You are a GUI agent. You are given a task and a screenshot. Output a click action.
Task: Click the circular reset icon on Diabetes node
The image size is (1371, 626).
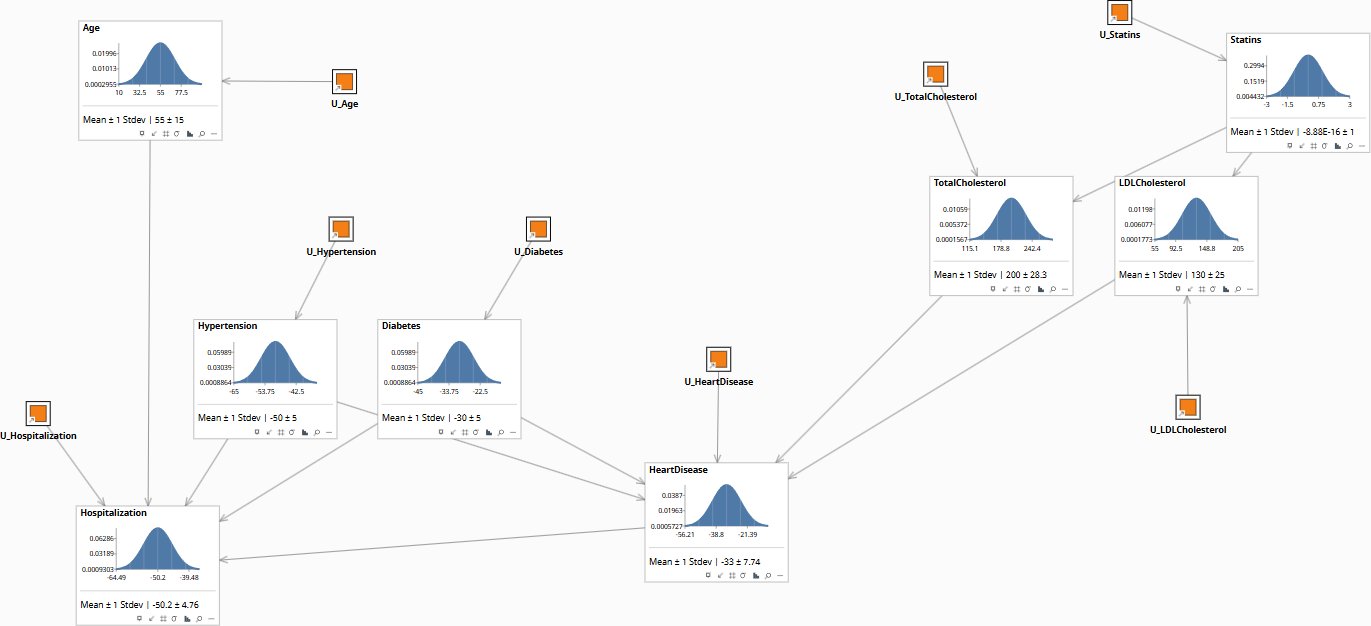(x=476, y=432)
